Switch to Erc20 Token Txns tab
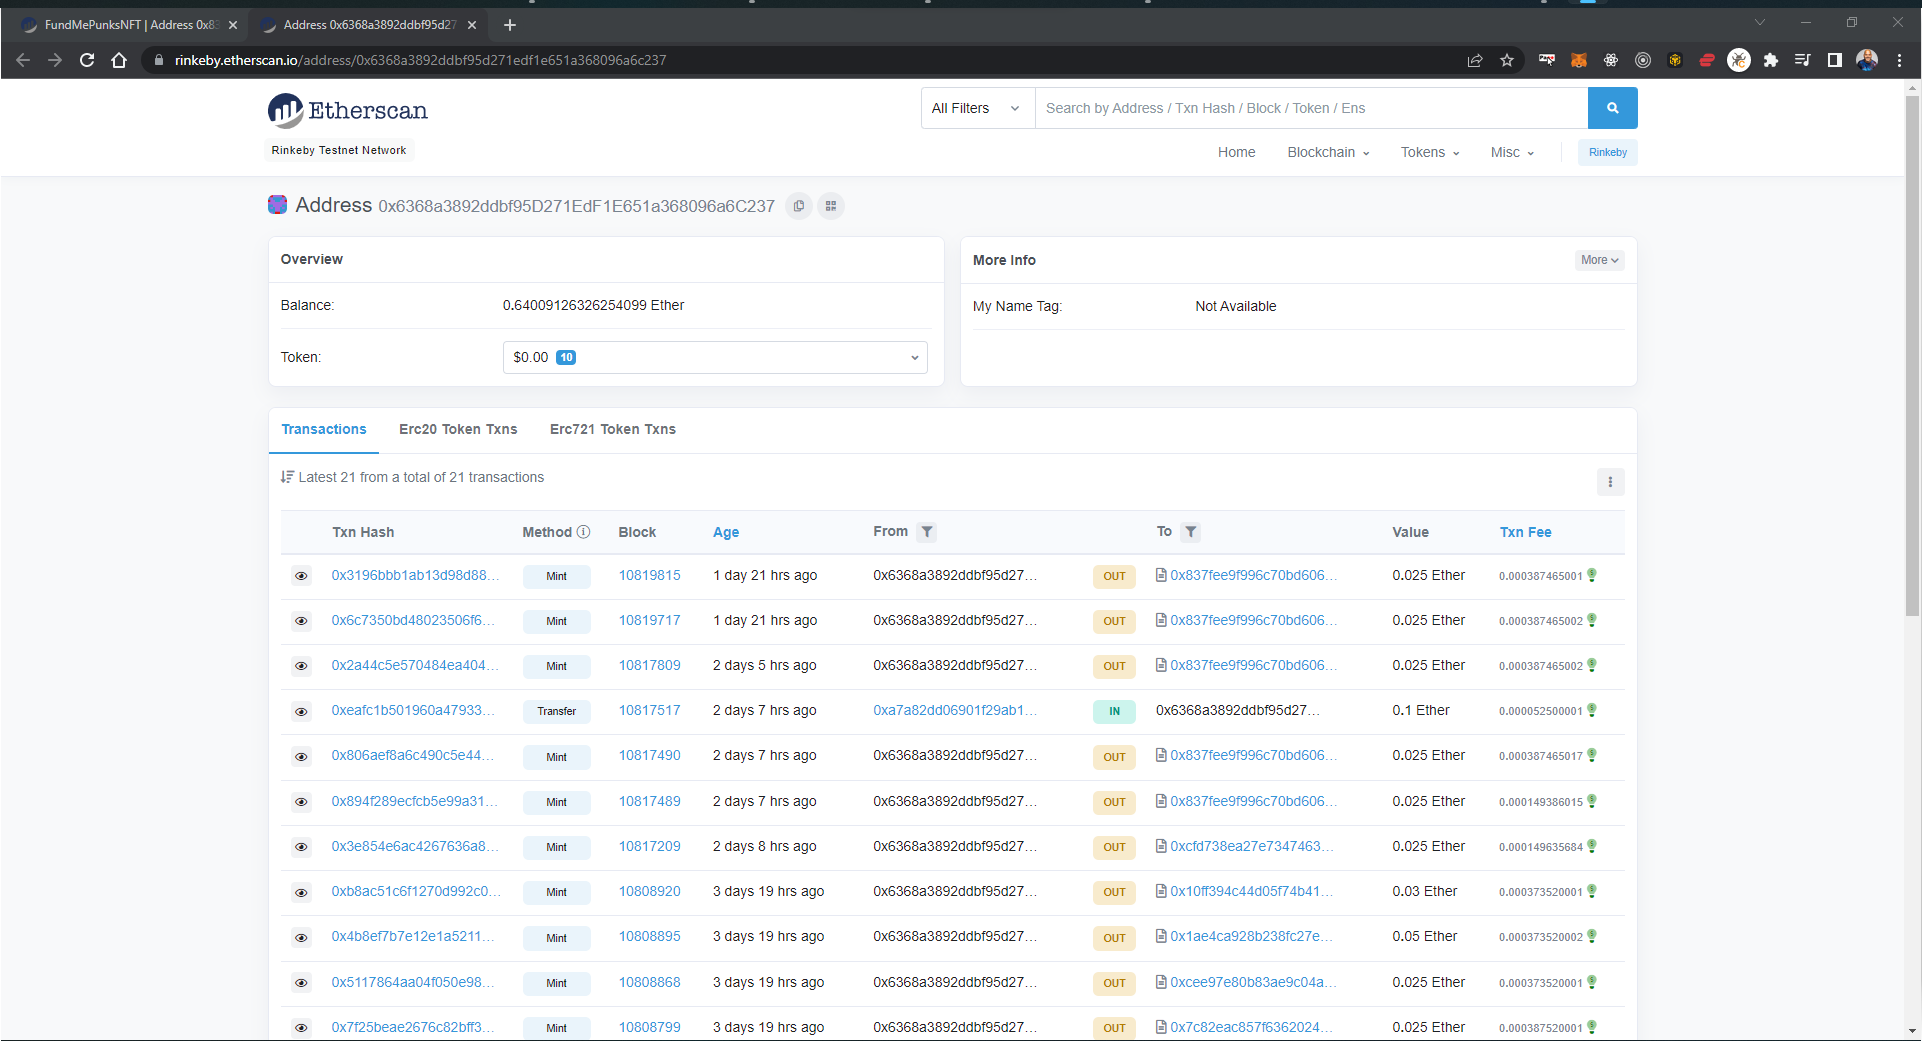Image resolution: width=1922 pixels, height=1041 pixels. (x=458, y=429)
